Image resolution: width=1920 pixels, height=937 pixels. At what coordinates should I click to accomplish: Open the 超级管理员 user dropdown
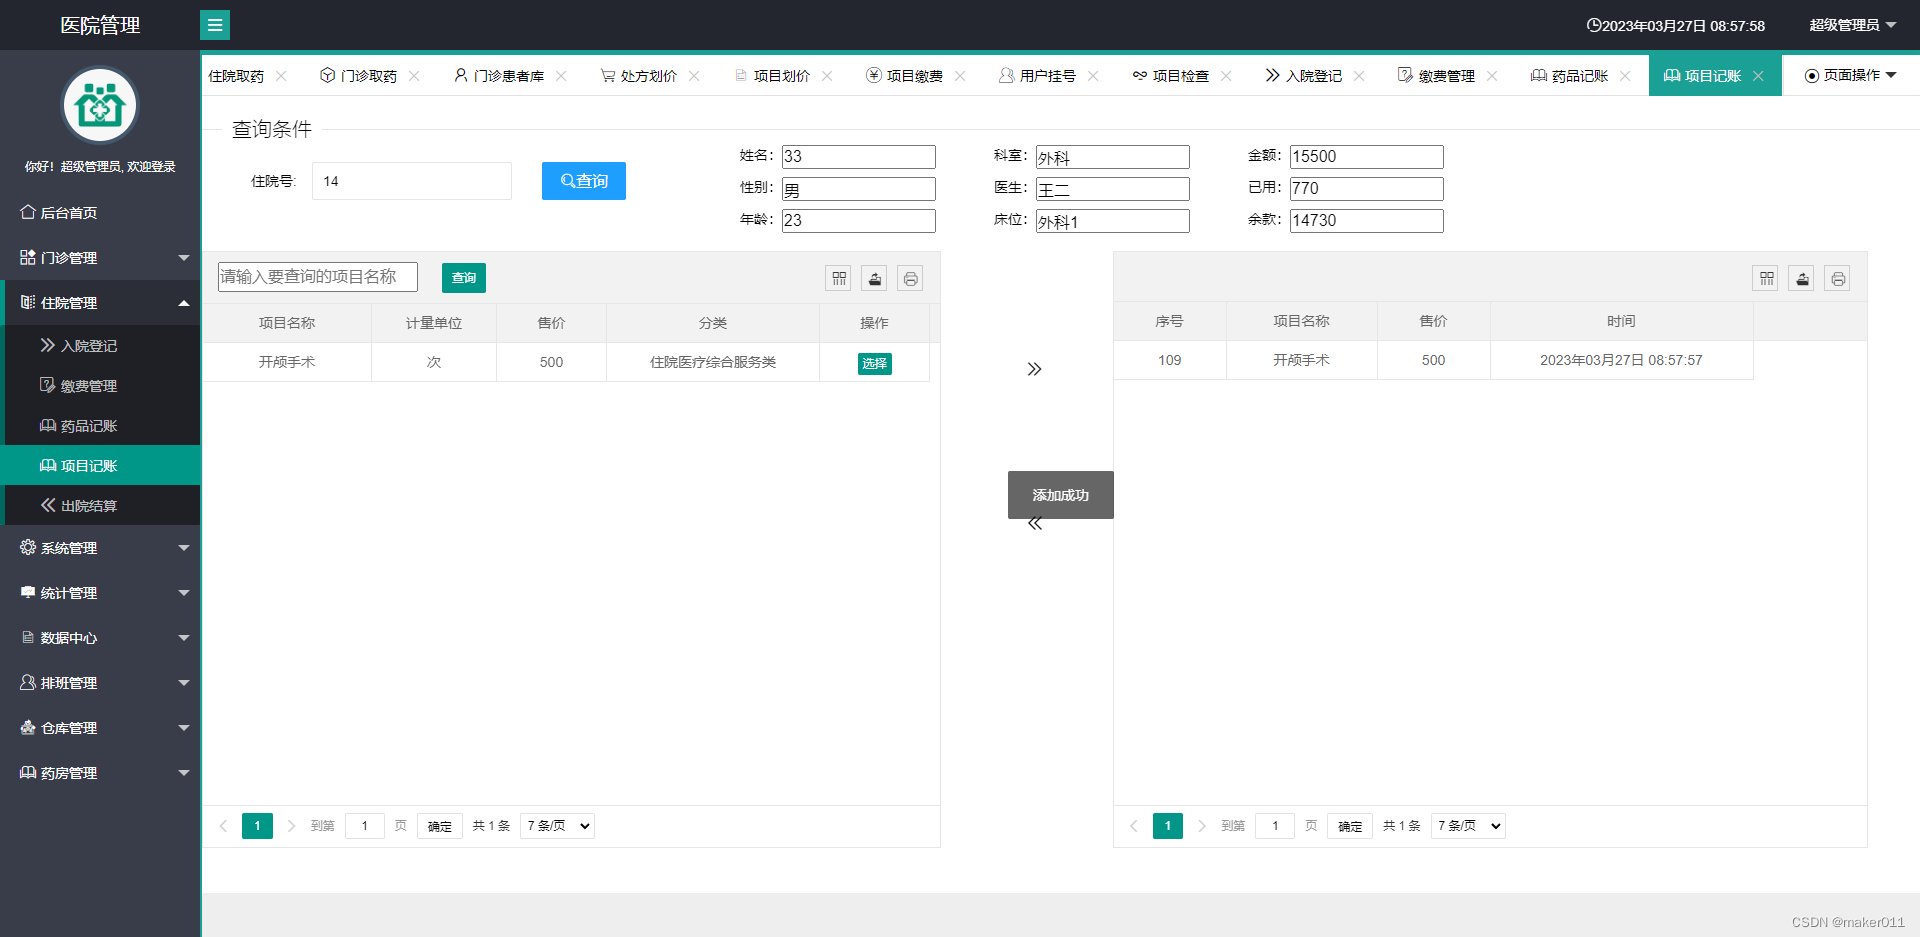[1852, 25]
